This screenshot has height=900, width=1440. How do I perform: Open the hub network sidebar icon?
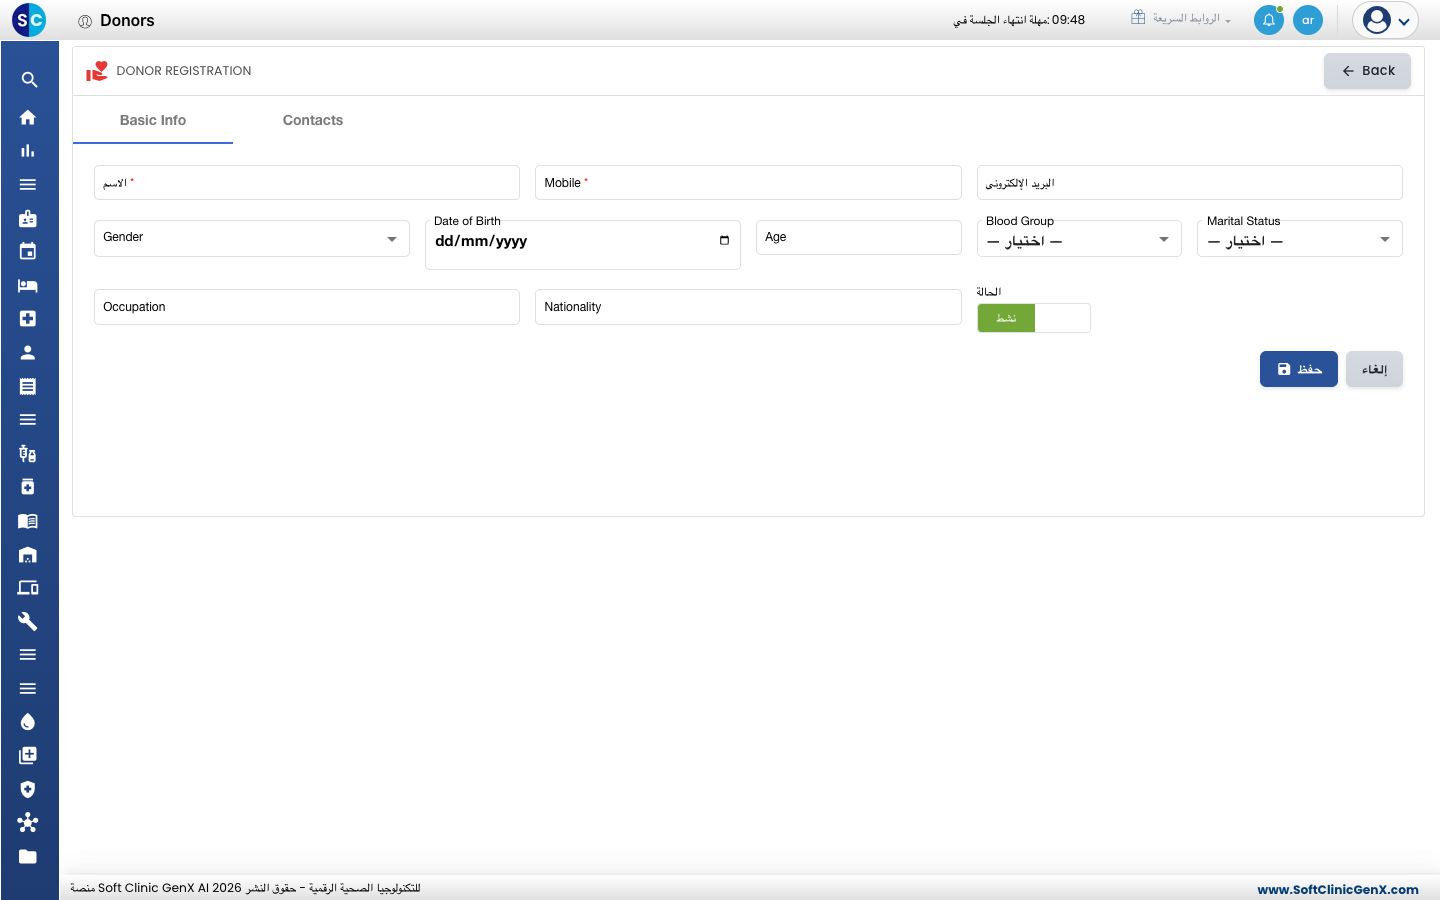28,823
